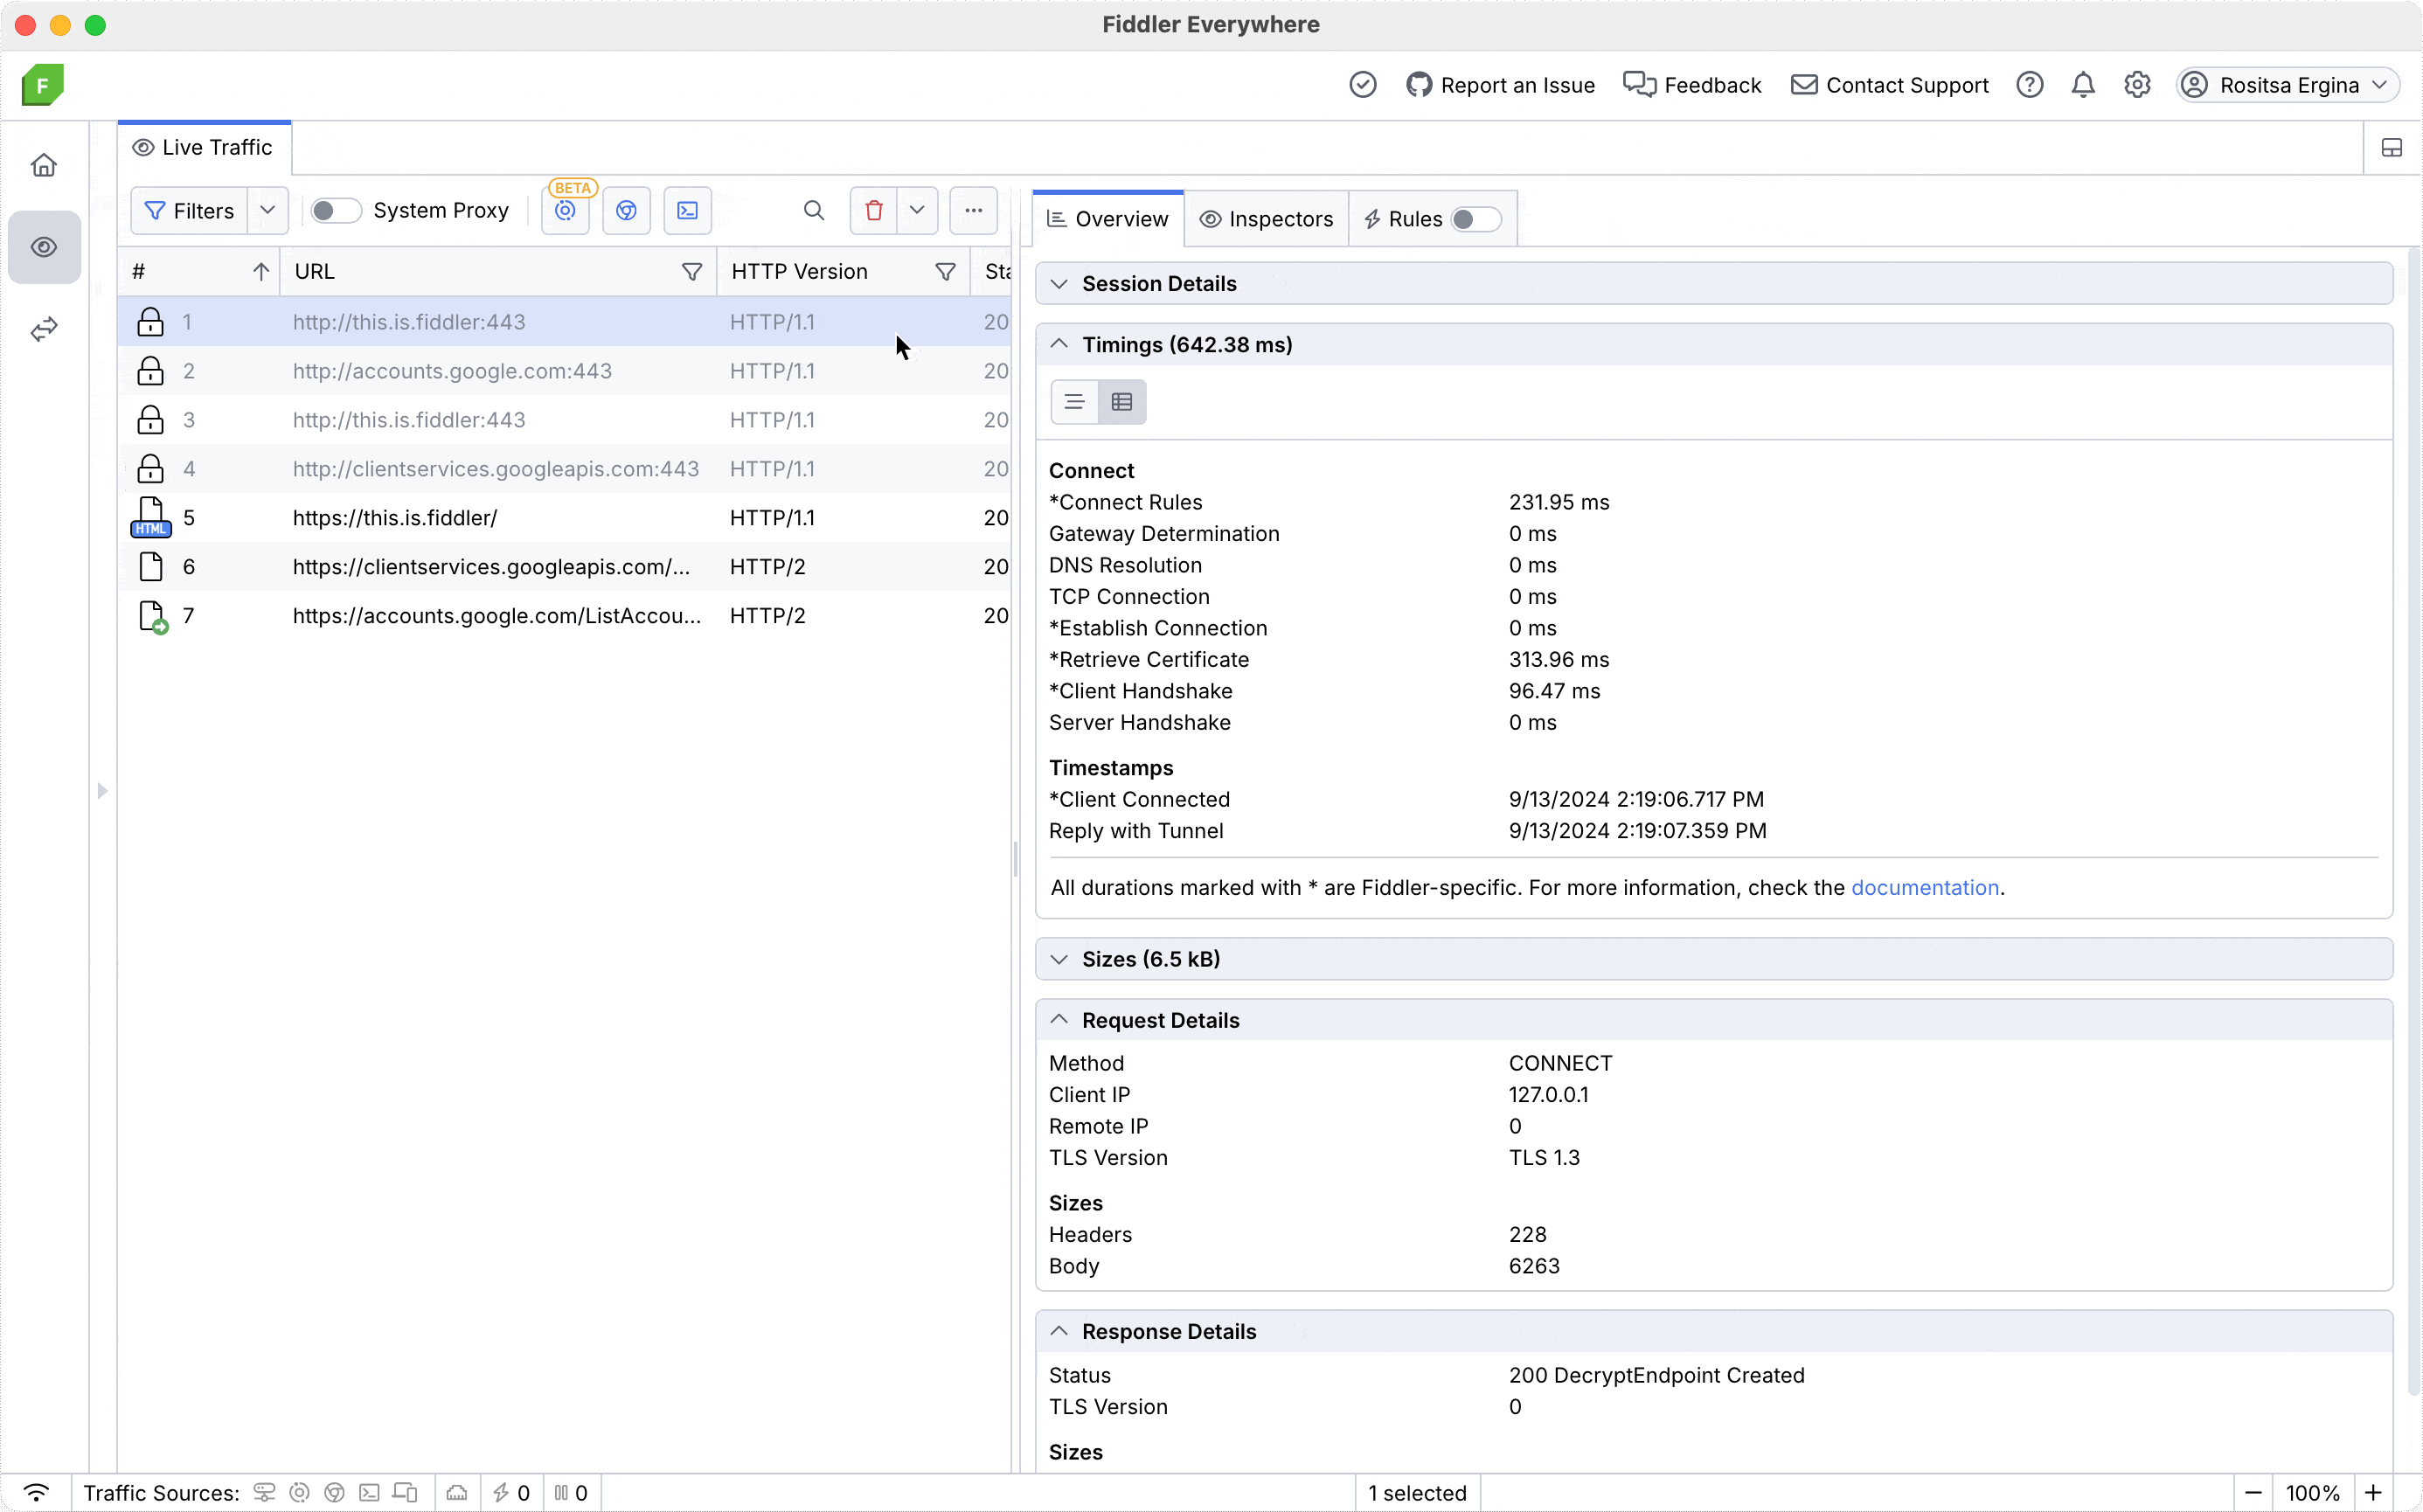Collapse the Request Details section

click(1714, 1020)
